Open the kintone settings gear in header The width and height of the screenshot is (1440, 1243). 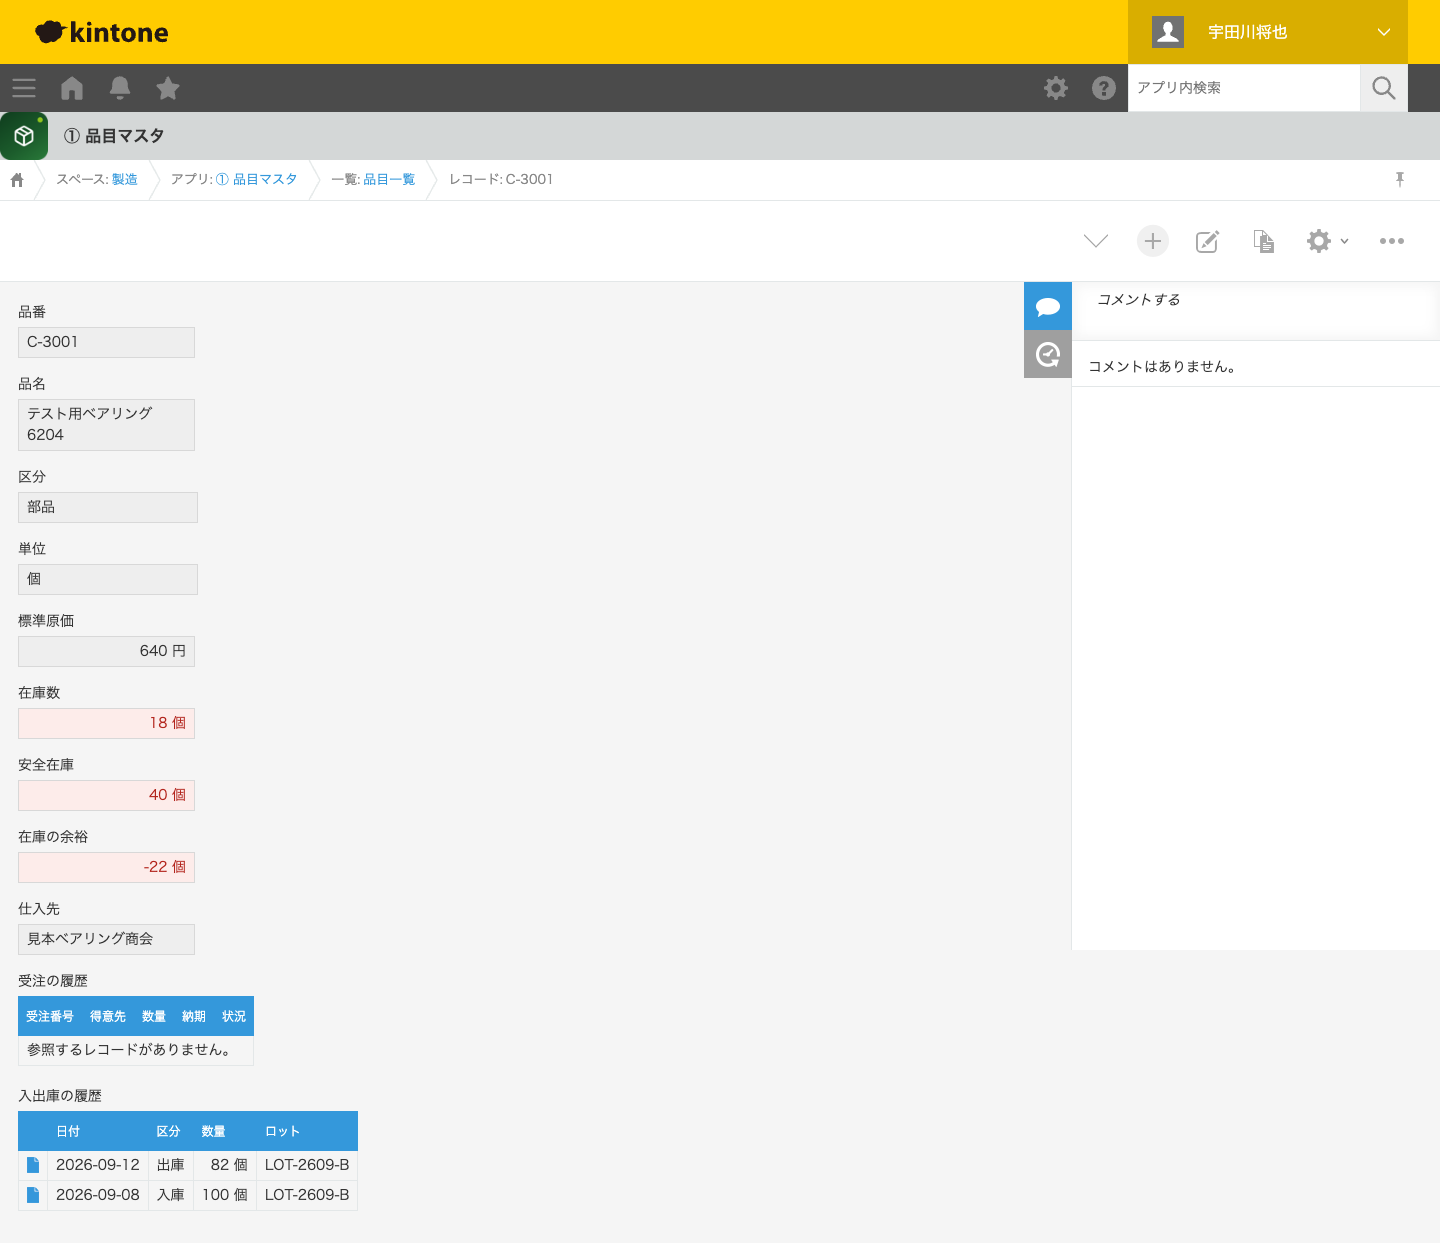[x=1056, y=88]
